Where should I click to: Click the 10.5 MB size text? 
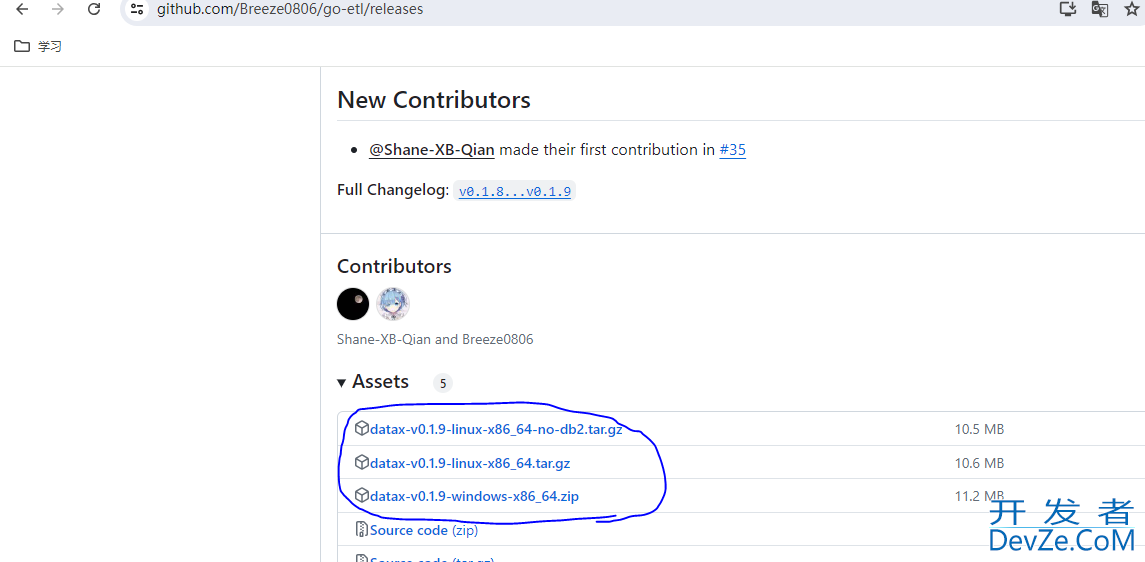pyautogui.click(x=979, y=429)
